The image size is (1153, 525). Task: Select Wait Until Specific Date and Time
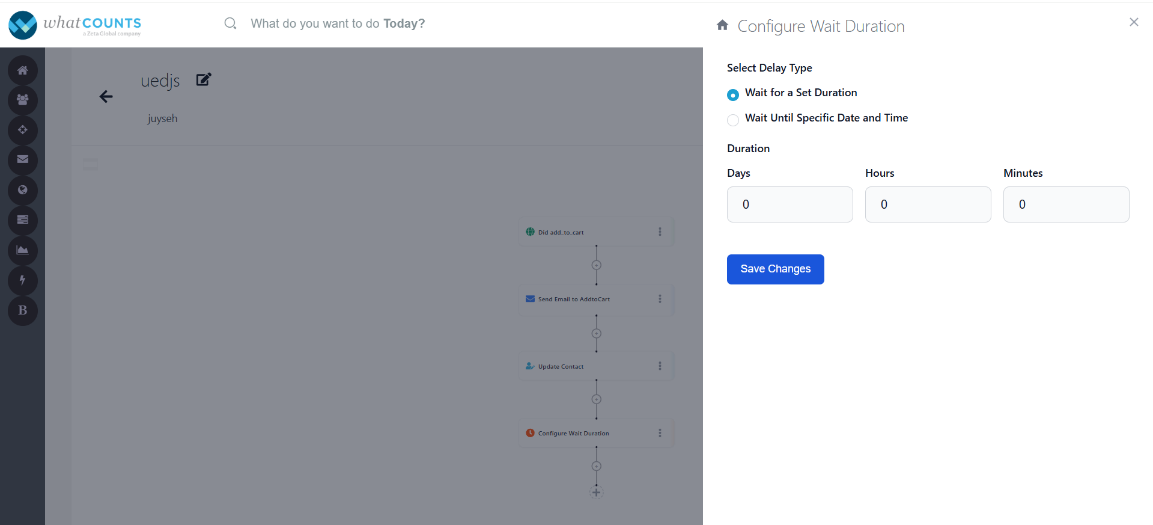pos(733,119)
